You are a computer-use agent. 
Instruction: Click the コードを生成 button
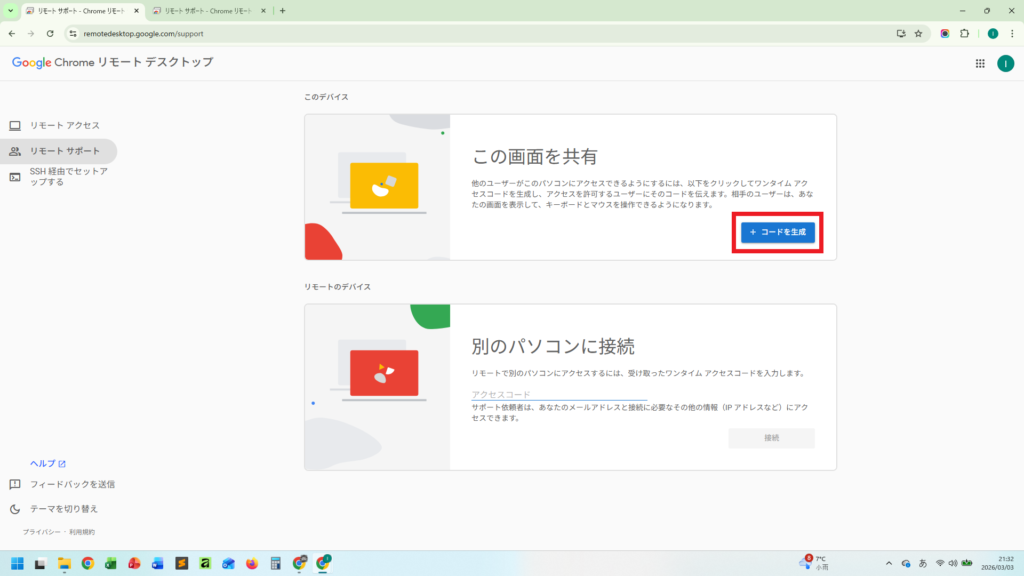(778, 232)
